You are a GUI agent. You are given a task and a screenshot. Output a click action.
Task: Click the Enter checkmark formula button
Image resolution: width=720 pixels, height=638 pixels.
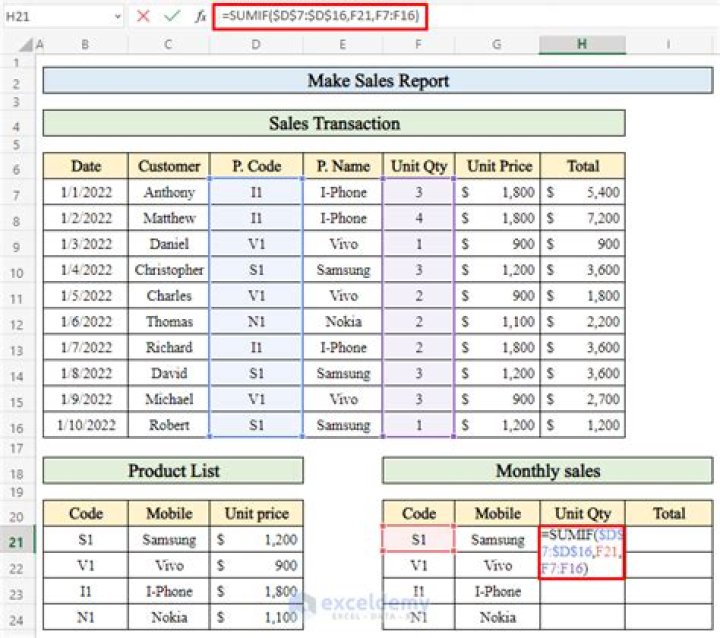(x=172, y=16)
